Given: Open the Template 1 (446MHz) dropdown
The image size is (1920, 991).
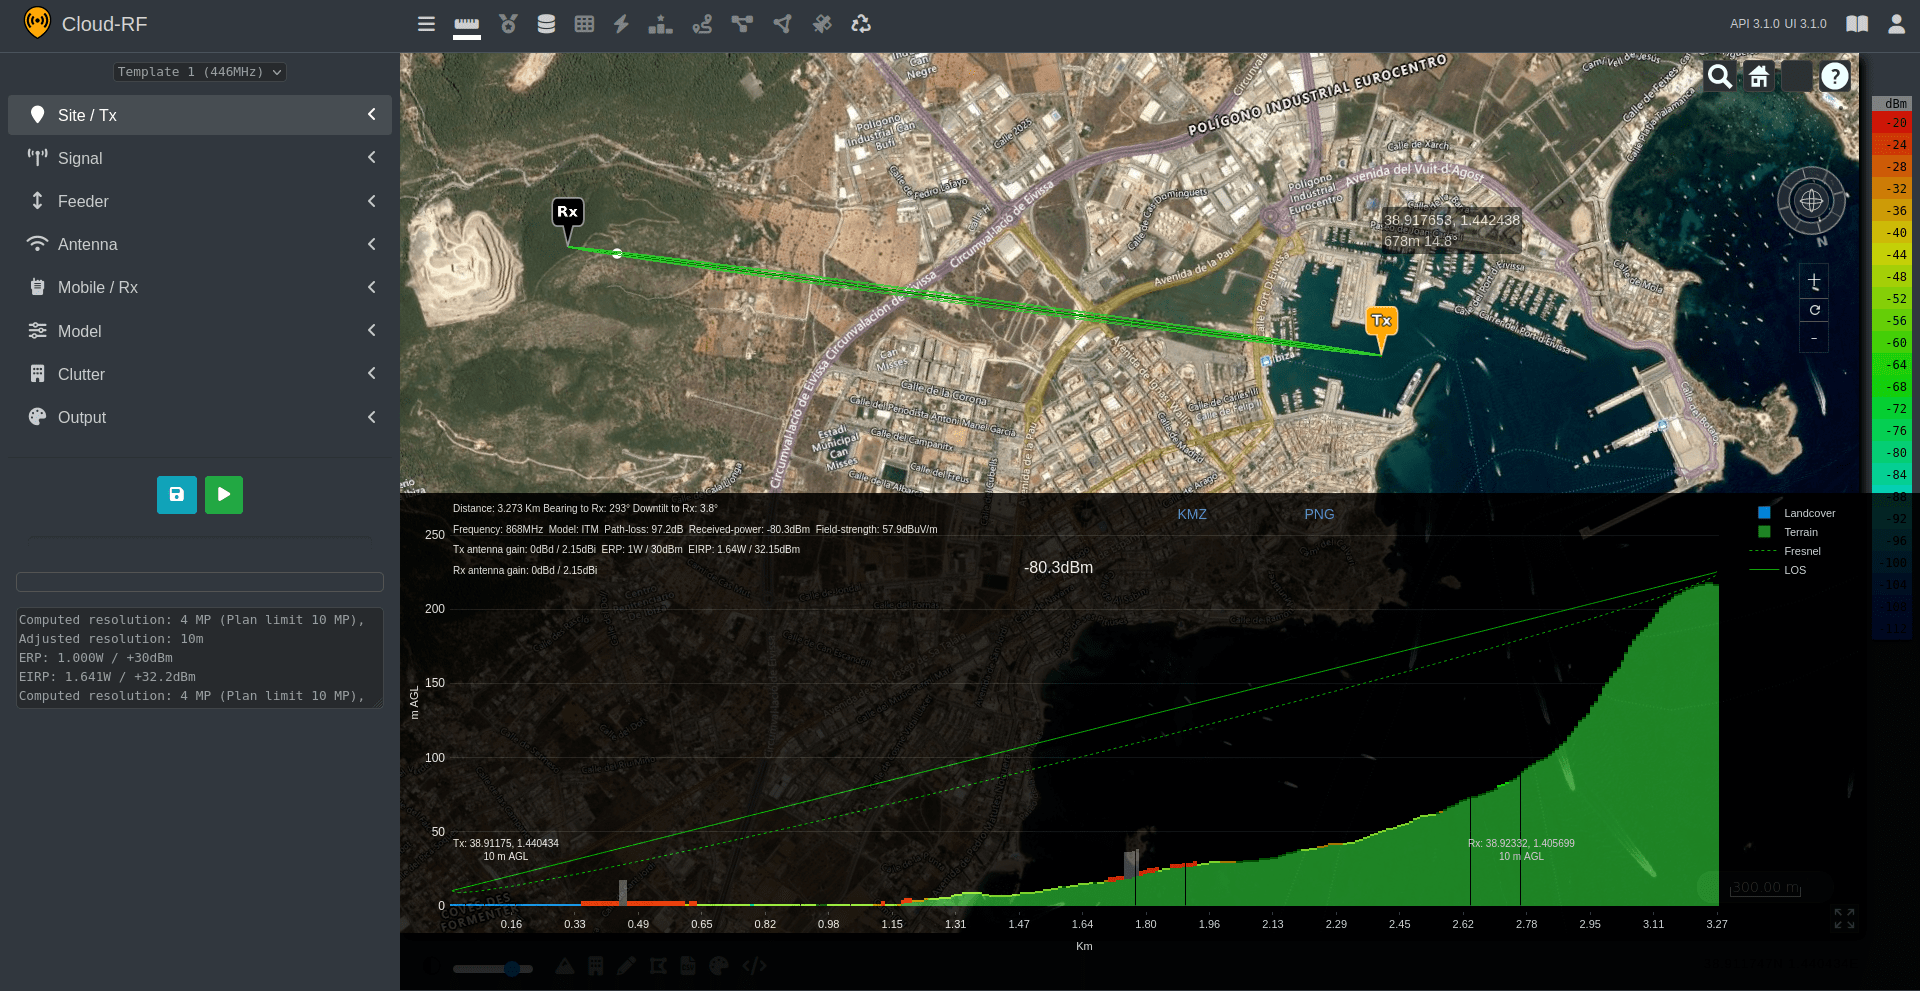Looking at the screenshot, I should click(199, 71).
